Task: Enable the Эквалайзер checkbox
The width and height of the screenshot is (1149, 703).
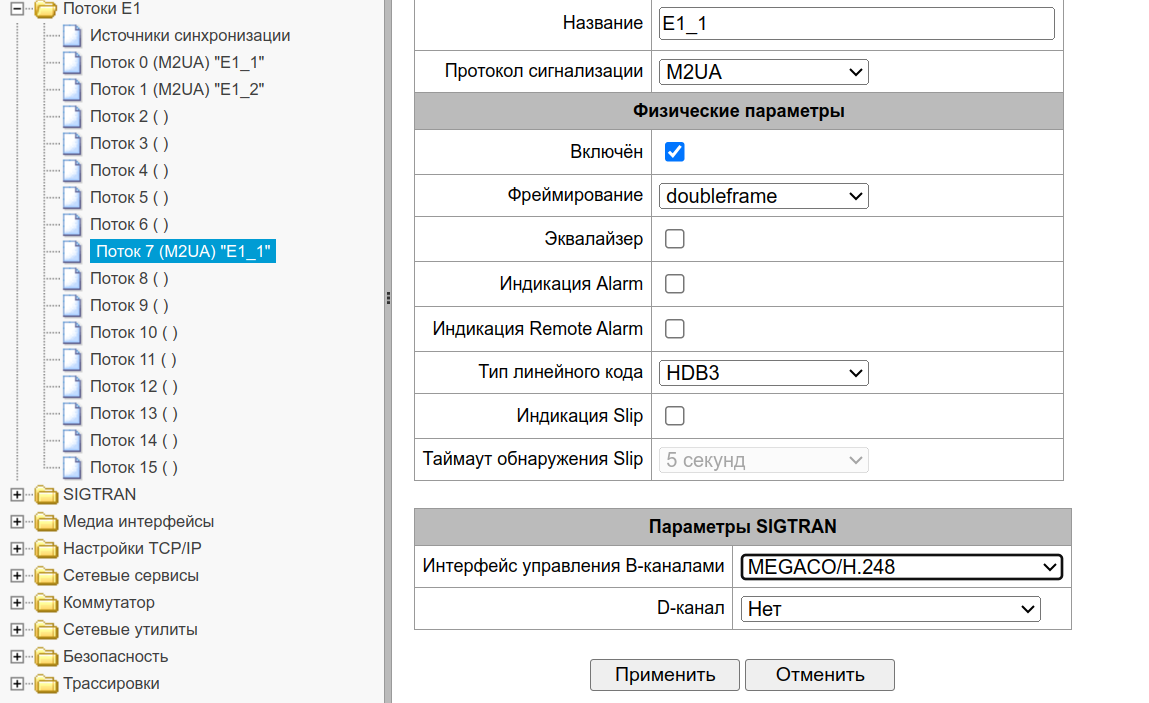Action: [x=675, y=239]
